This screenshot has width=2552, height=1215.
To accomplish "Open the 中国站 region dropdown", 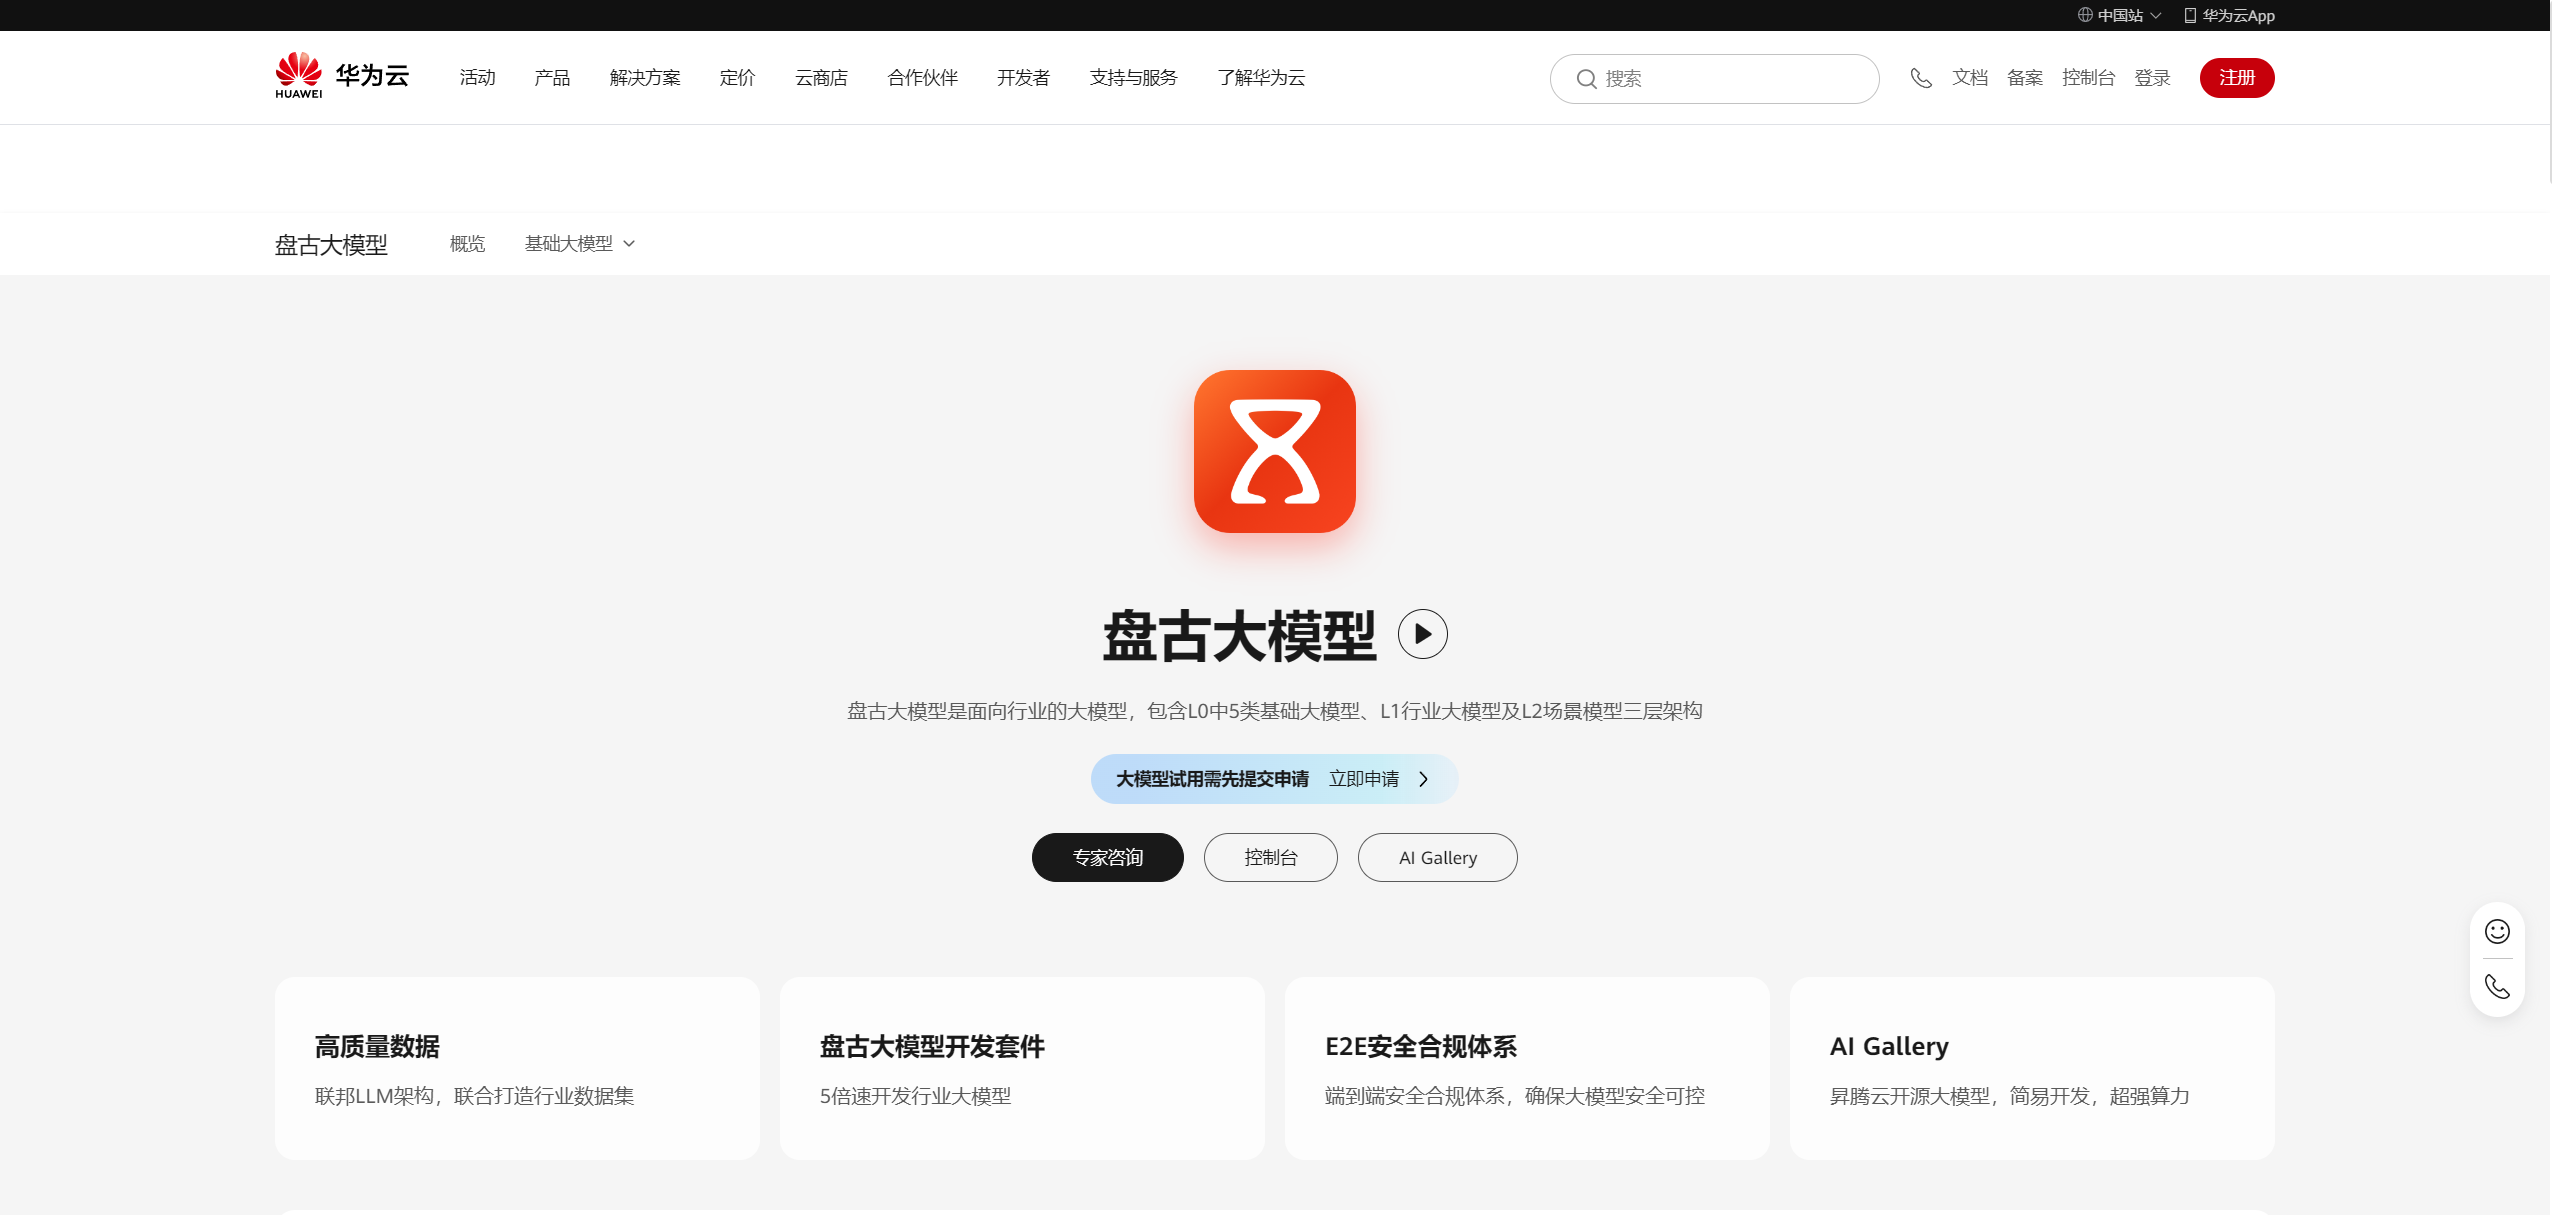I will [2120, 15].
